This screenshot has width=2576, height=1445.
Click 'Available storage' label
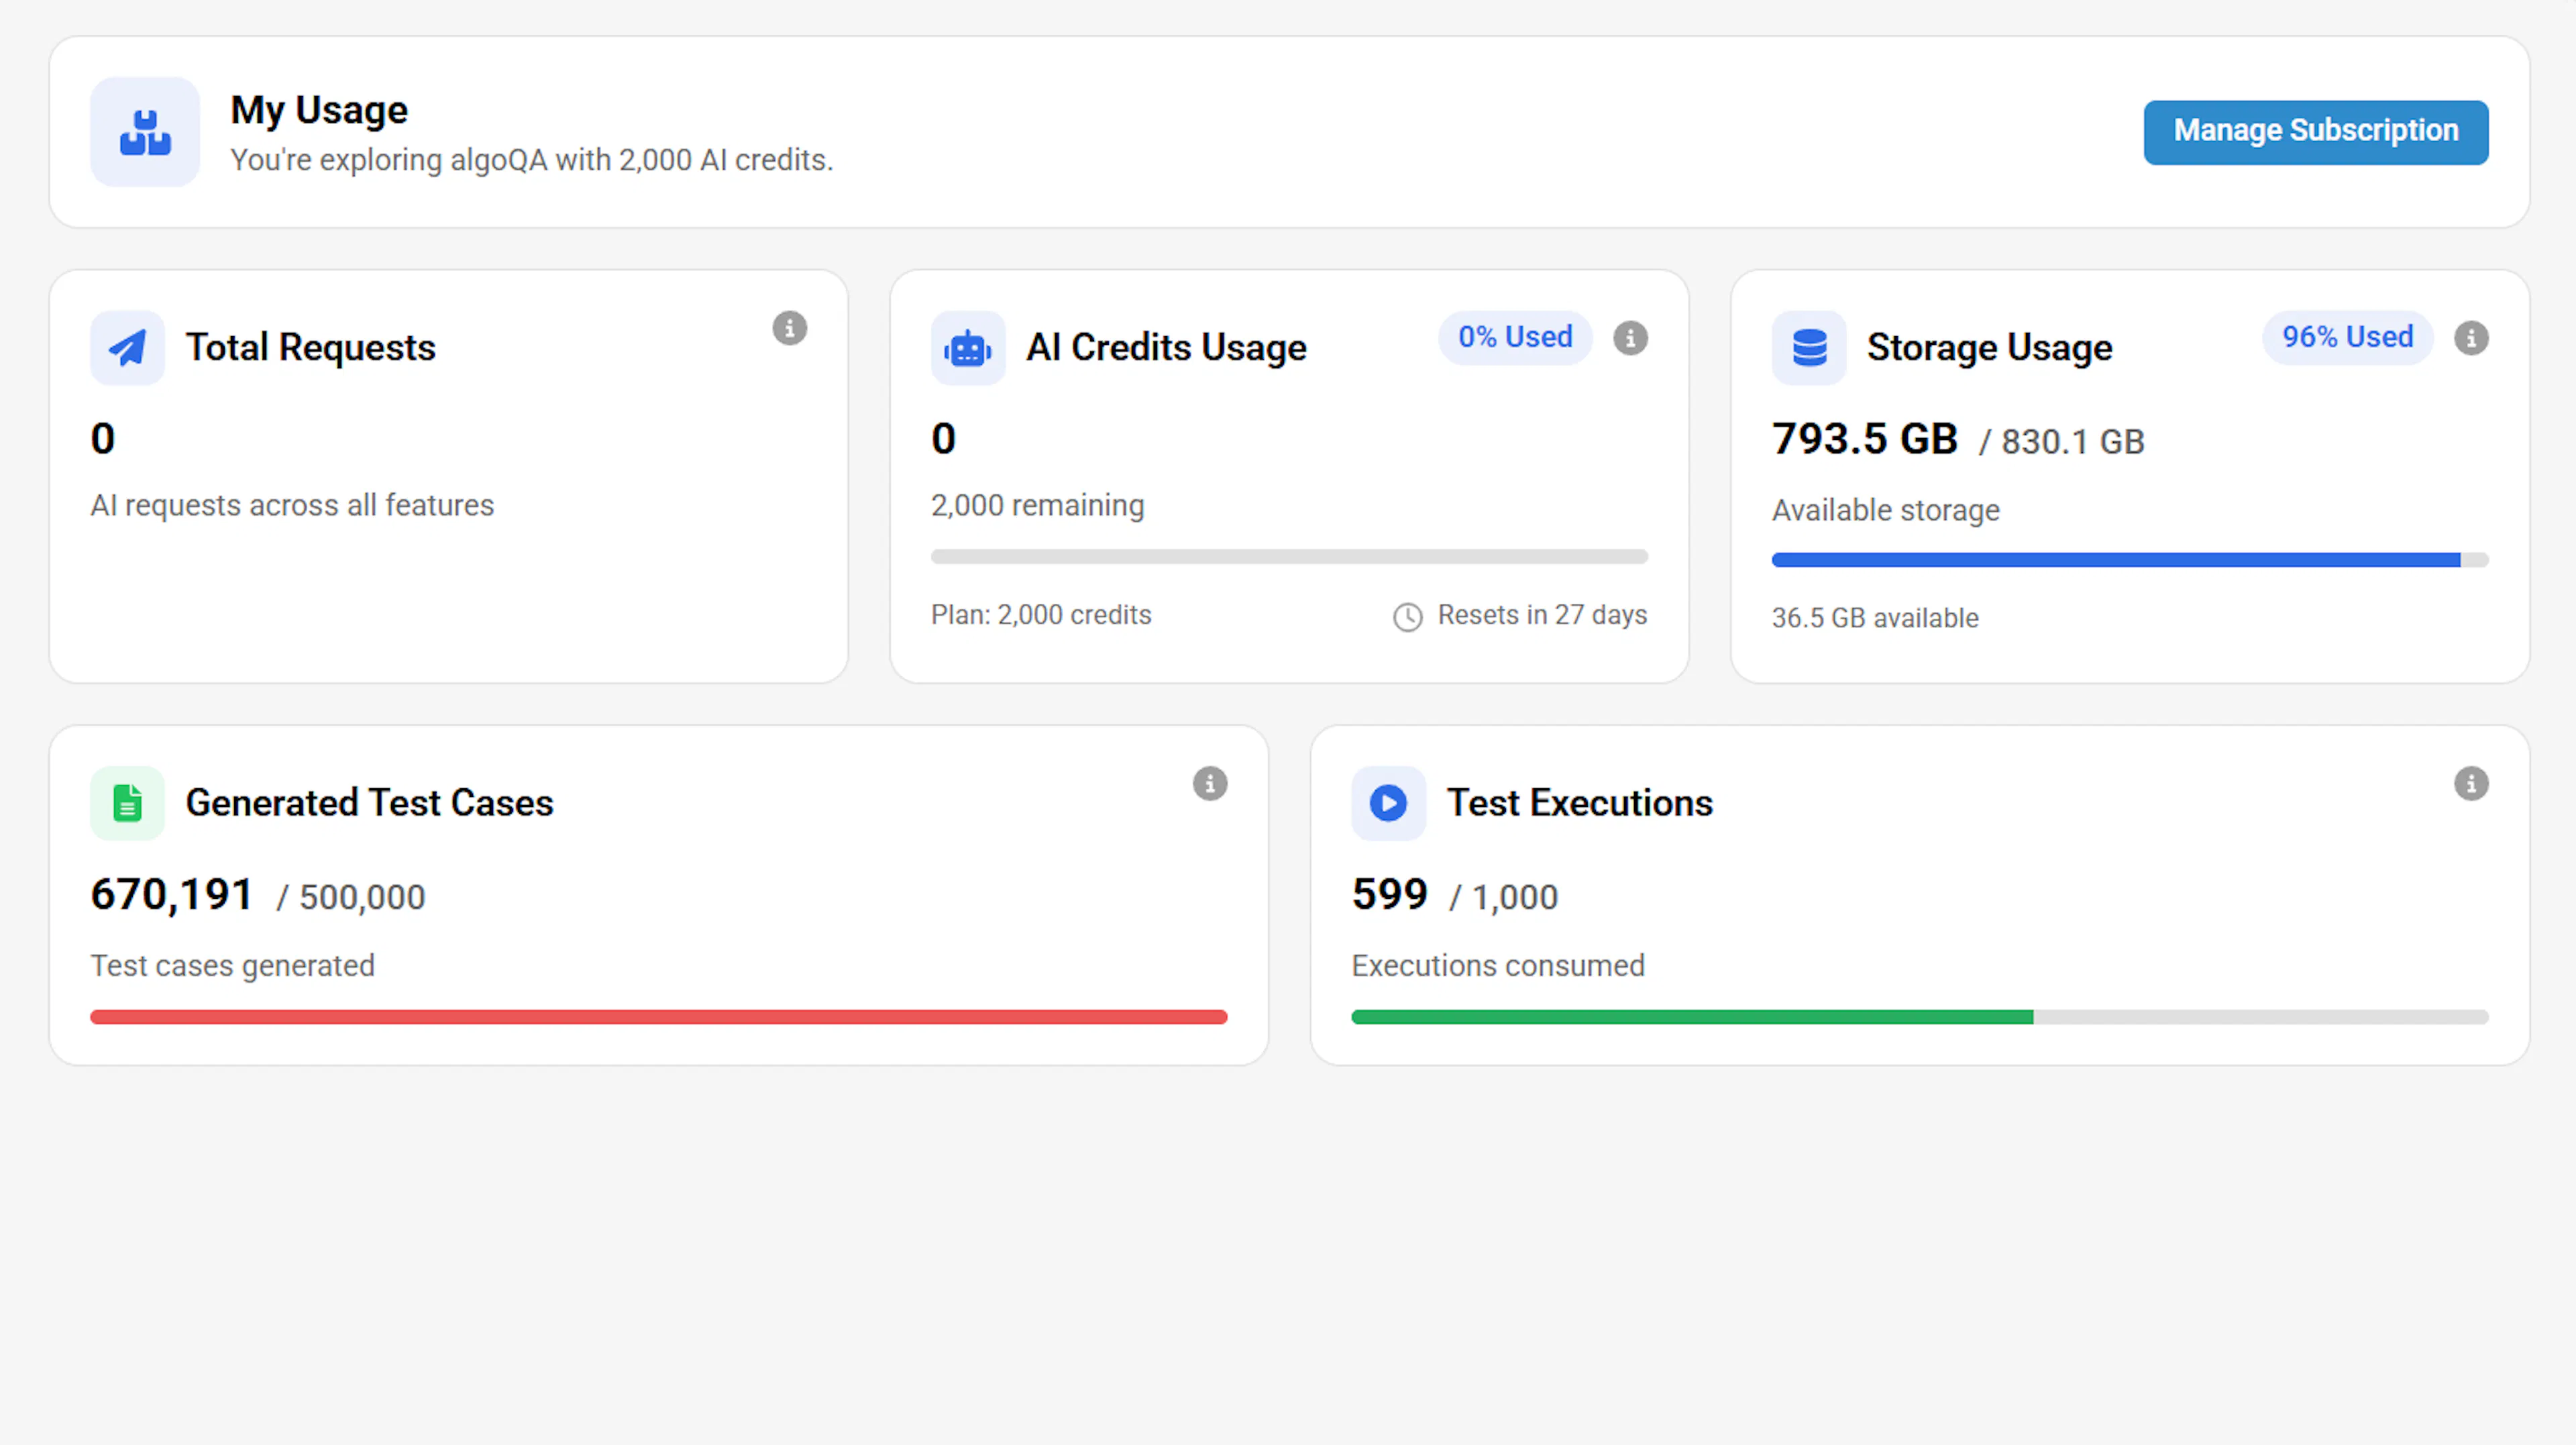point(1885,510)
